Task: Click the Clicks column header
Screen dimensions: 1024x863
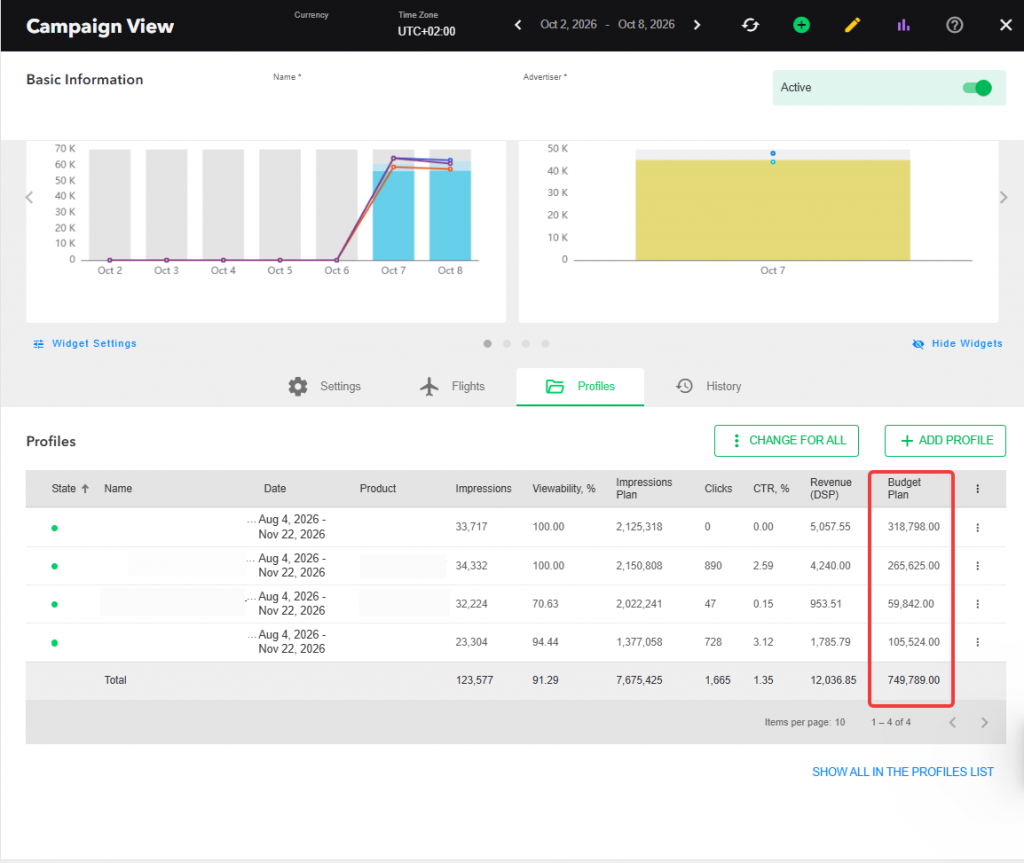Action: (x=718, y=489)
